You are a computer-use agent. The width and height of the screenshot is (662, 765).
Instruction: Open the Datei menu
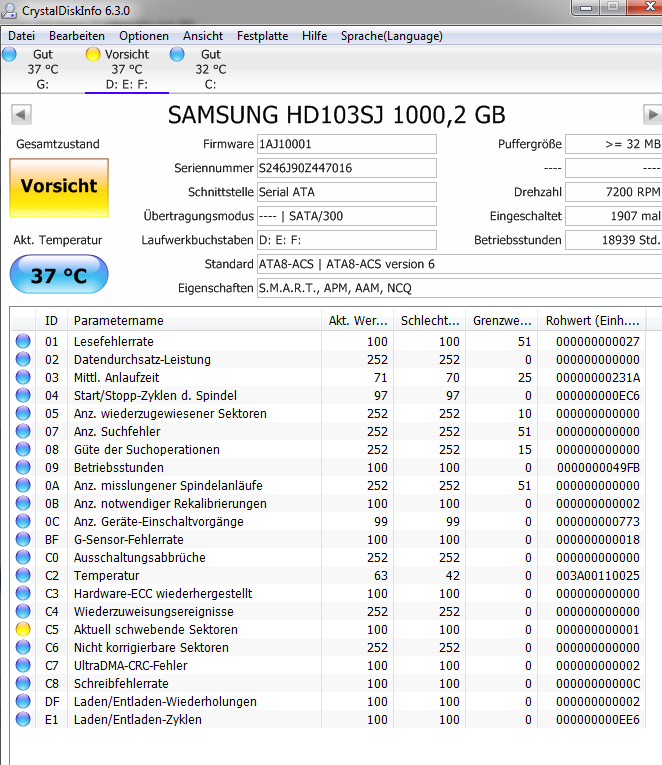click(21, 36)
